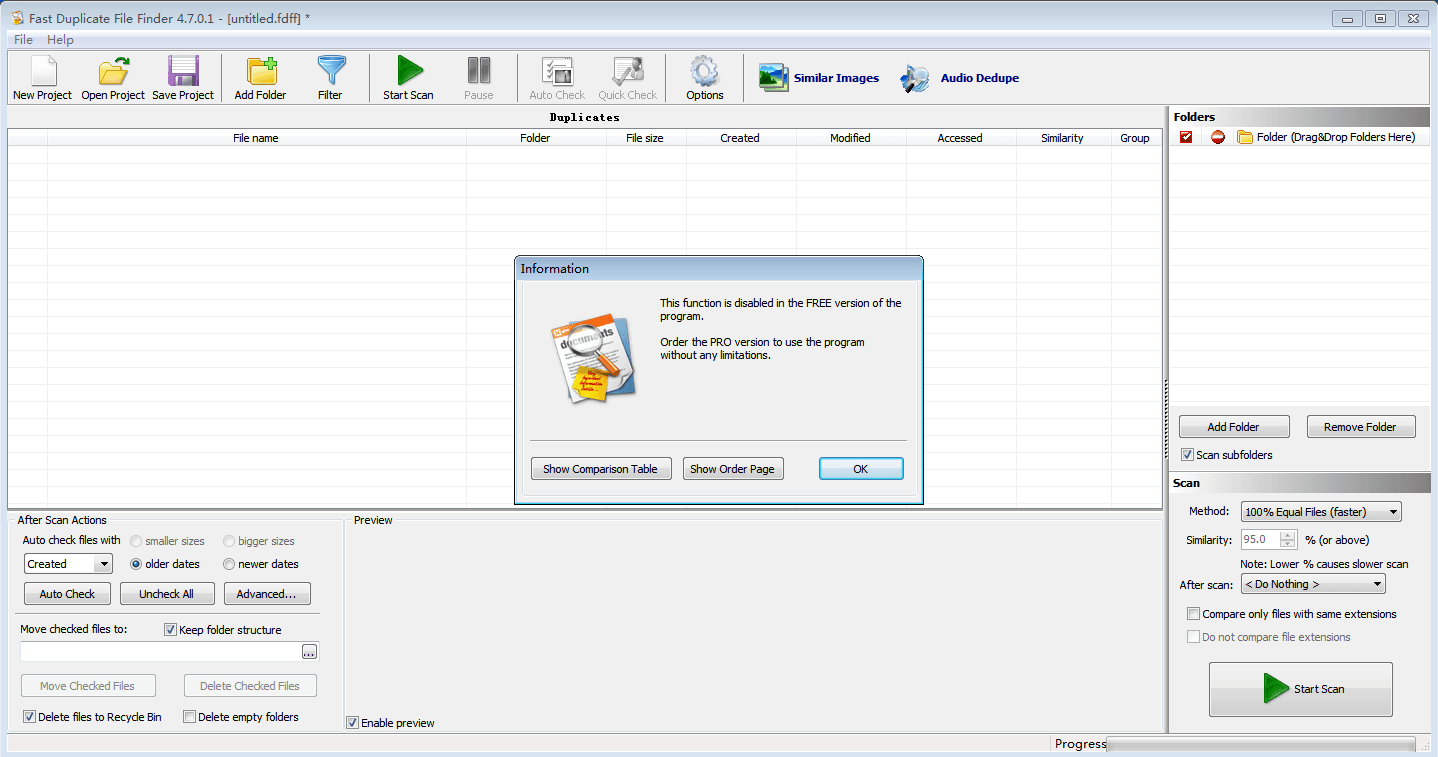The image size is (1438, 757).
Task: Click the large Start Scan button
Action: tap(1301, 689)
